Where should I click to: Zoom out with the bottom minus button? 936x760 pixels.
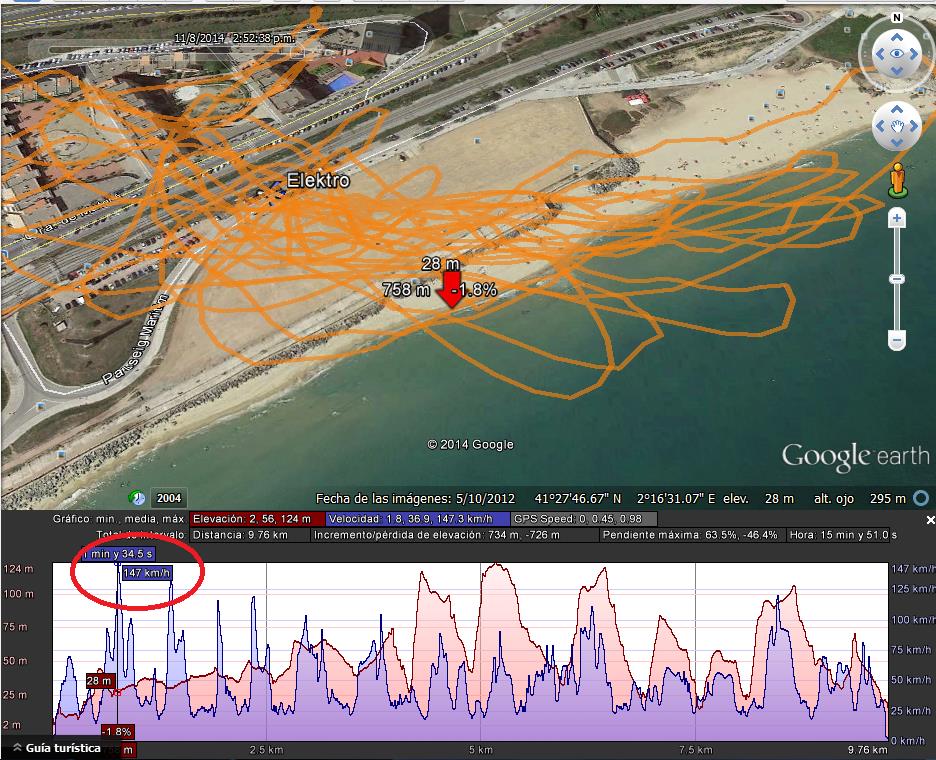point(897,341)
